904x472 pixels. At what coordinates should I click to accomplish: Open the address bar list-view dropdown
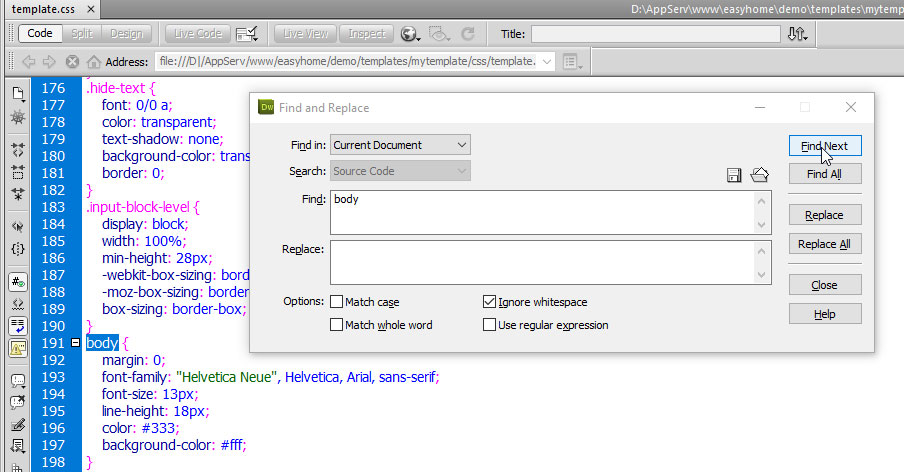pyautogui.click(x=571, y=62)
